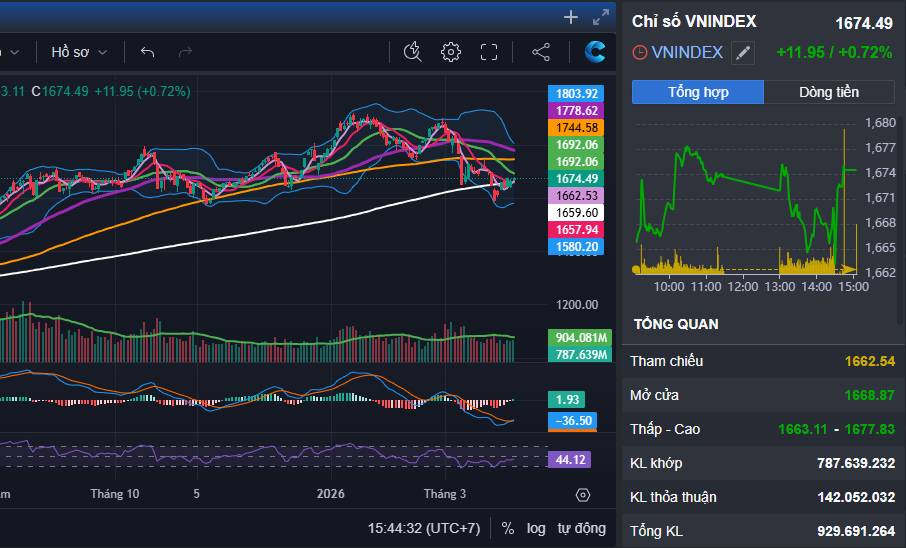906x548 pixels.
Task: Undo last chart action
Action: [x=147, y=52]
